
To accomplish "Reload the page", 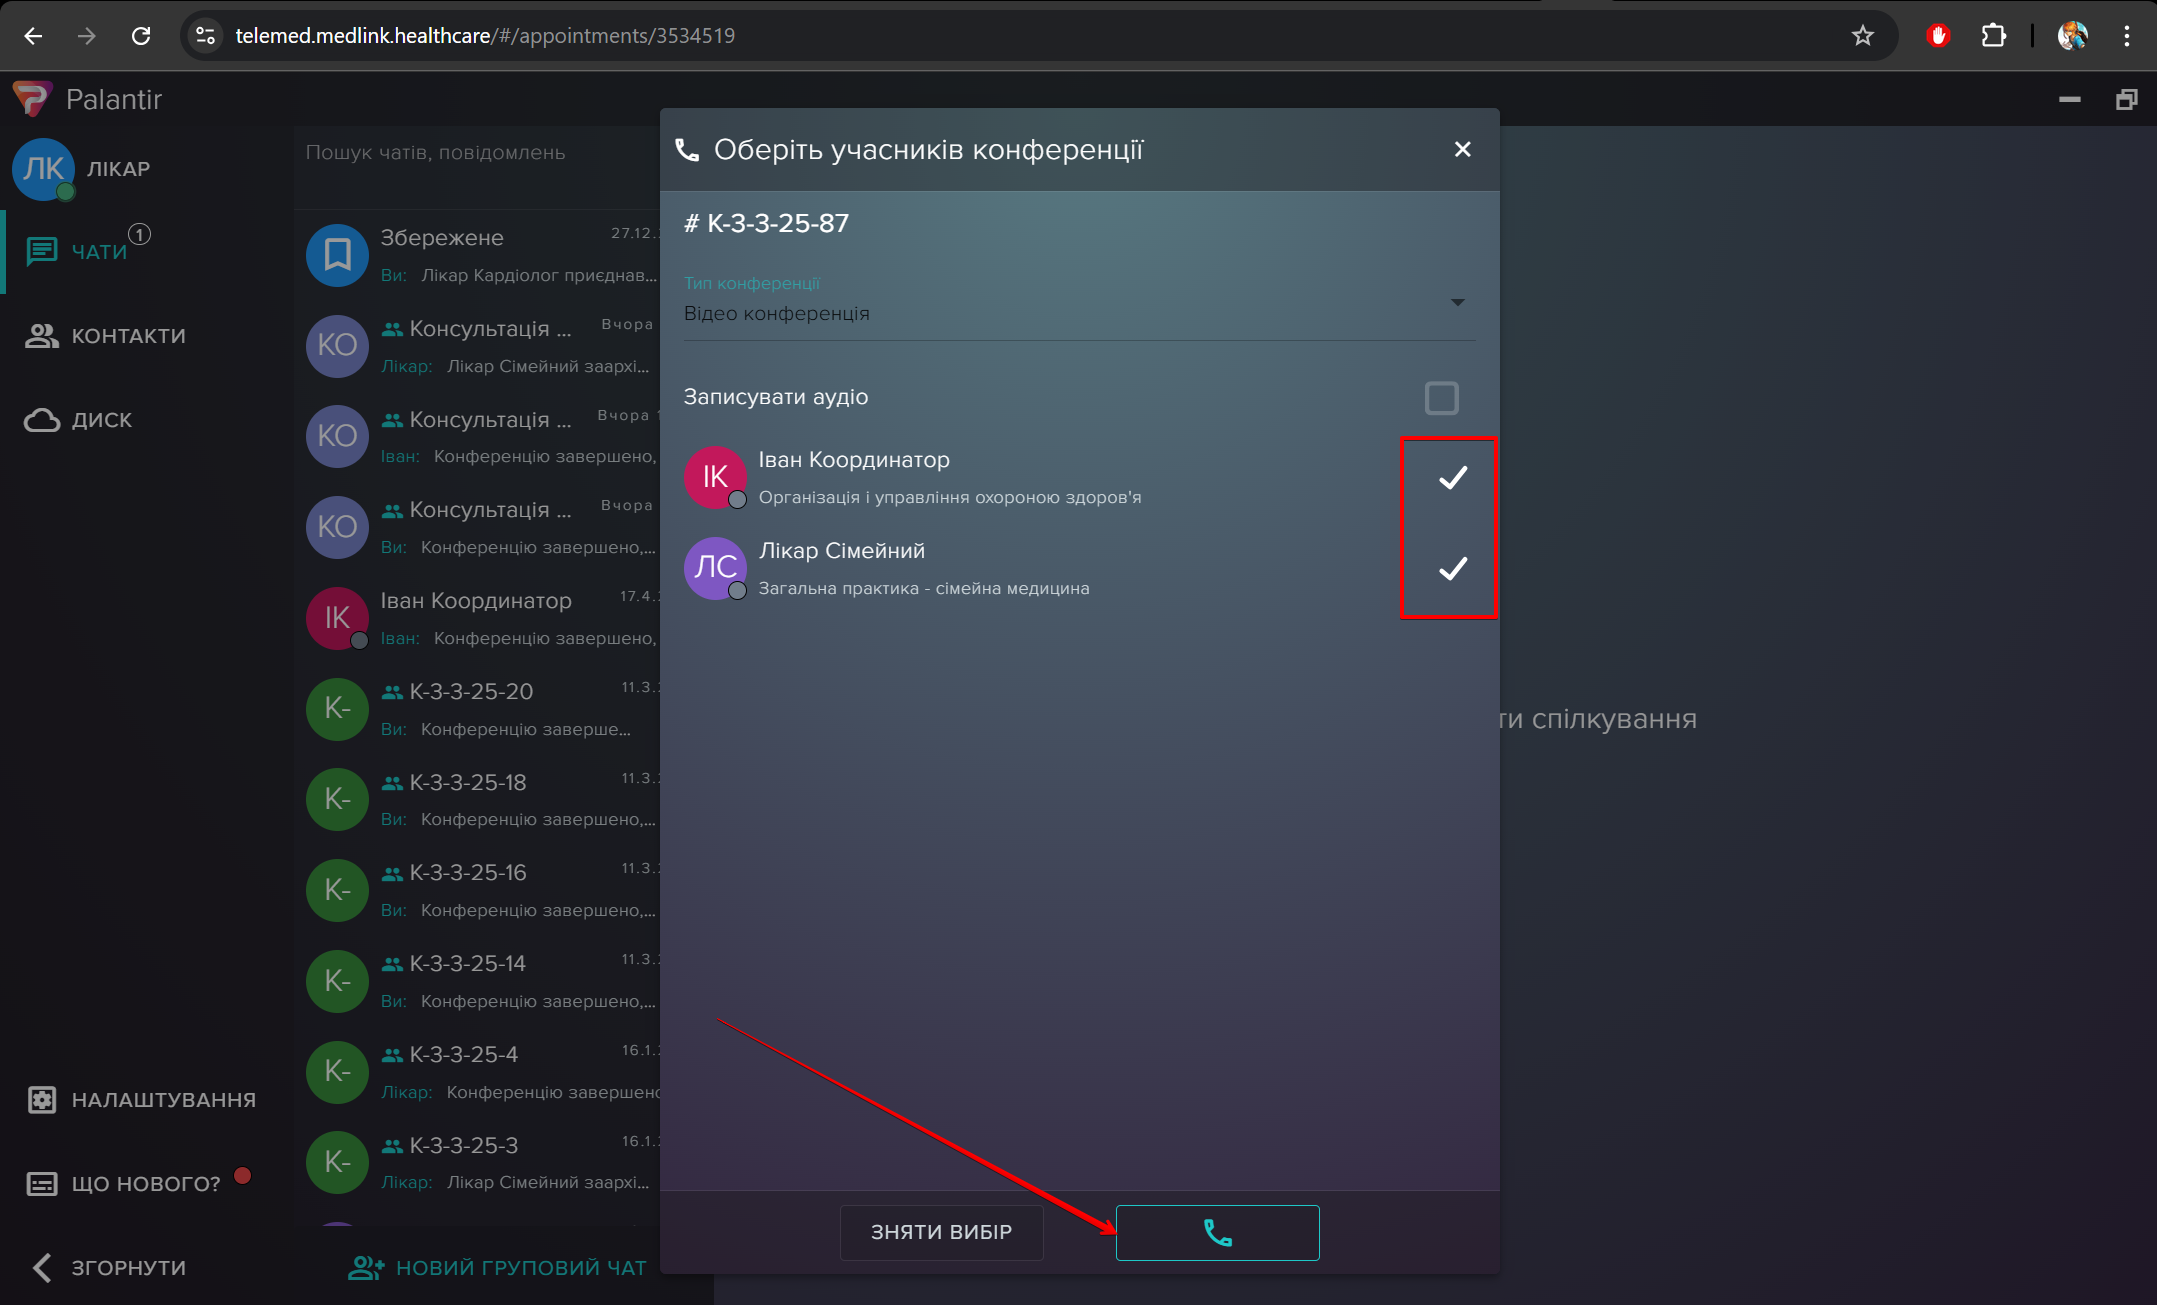I will pos(141,36).
